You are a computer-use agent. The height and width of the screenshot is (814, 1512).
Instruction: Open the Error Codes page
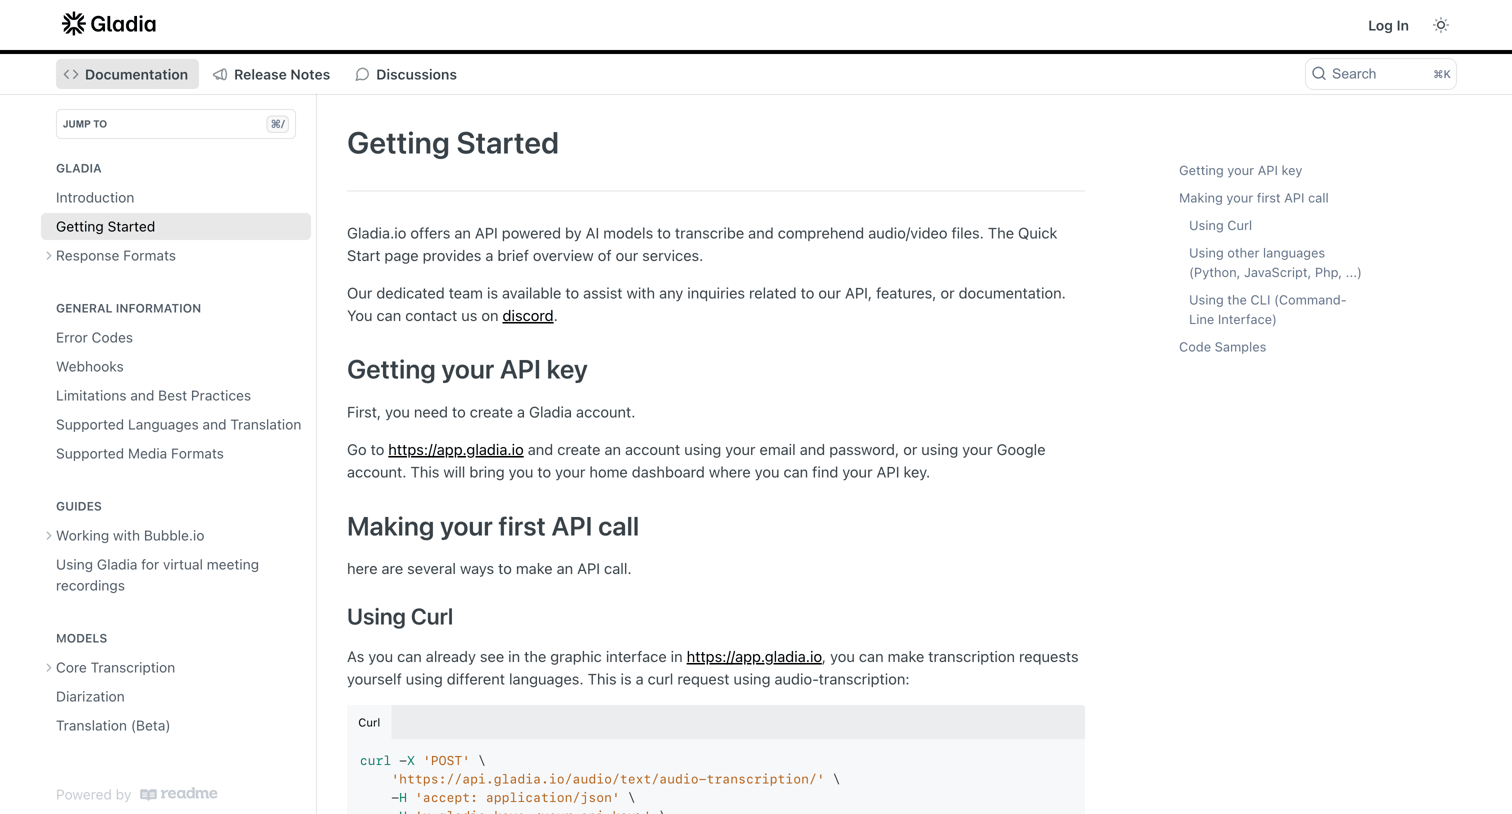click(94, 338)
